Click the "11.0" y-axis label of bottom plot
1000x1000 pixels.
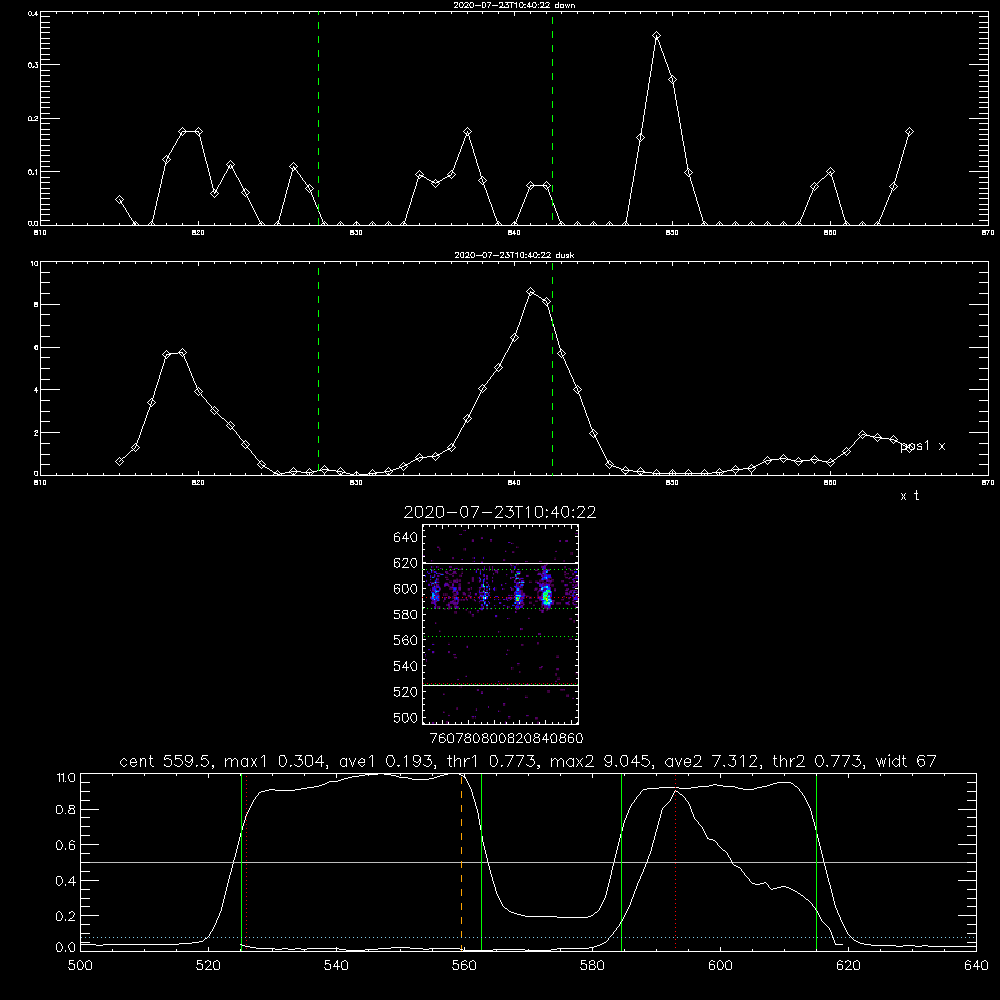pyautogui.click(x=66, y=778)
